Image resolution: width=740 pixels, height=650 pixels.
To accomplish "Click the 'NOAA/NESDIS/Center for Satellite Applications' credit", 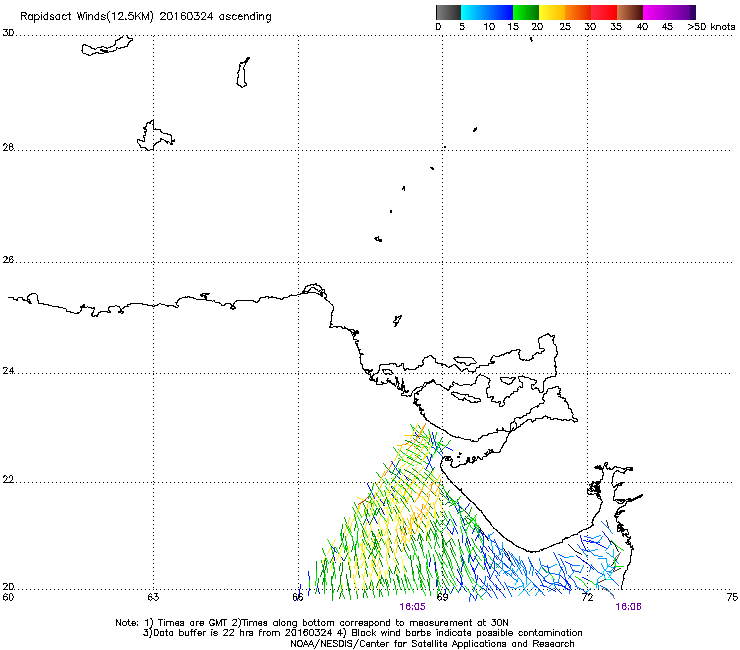I will [x=432, y=644].
